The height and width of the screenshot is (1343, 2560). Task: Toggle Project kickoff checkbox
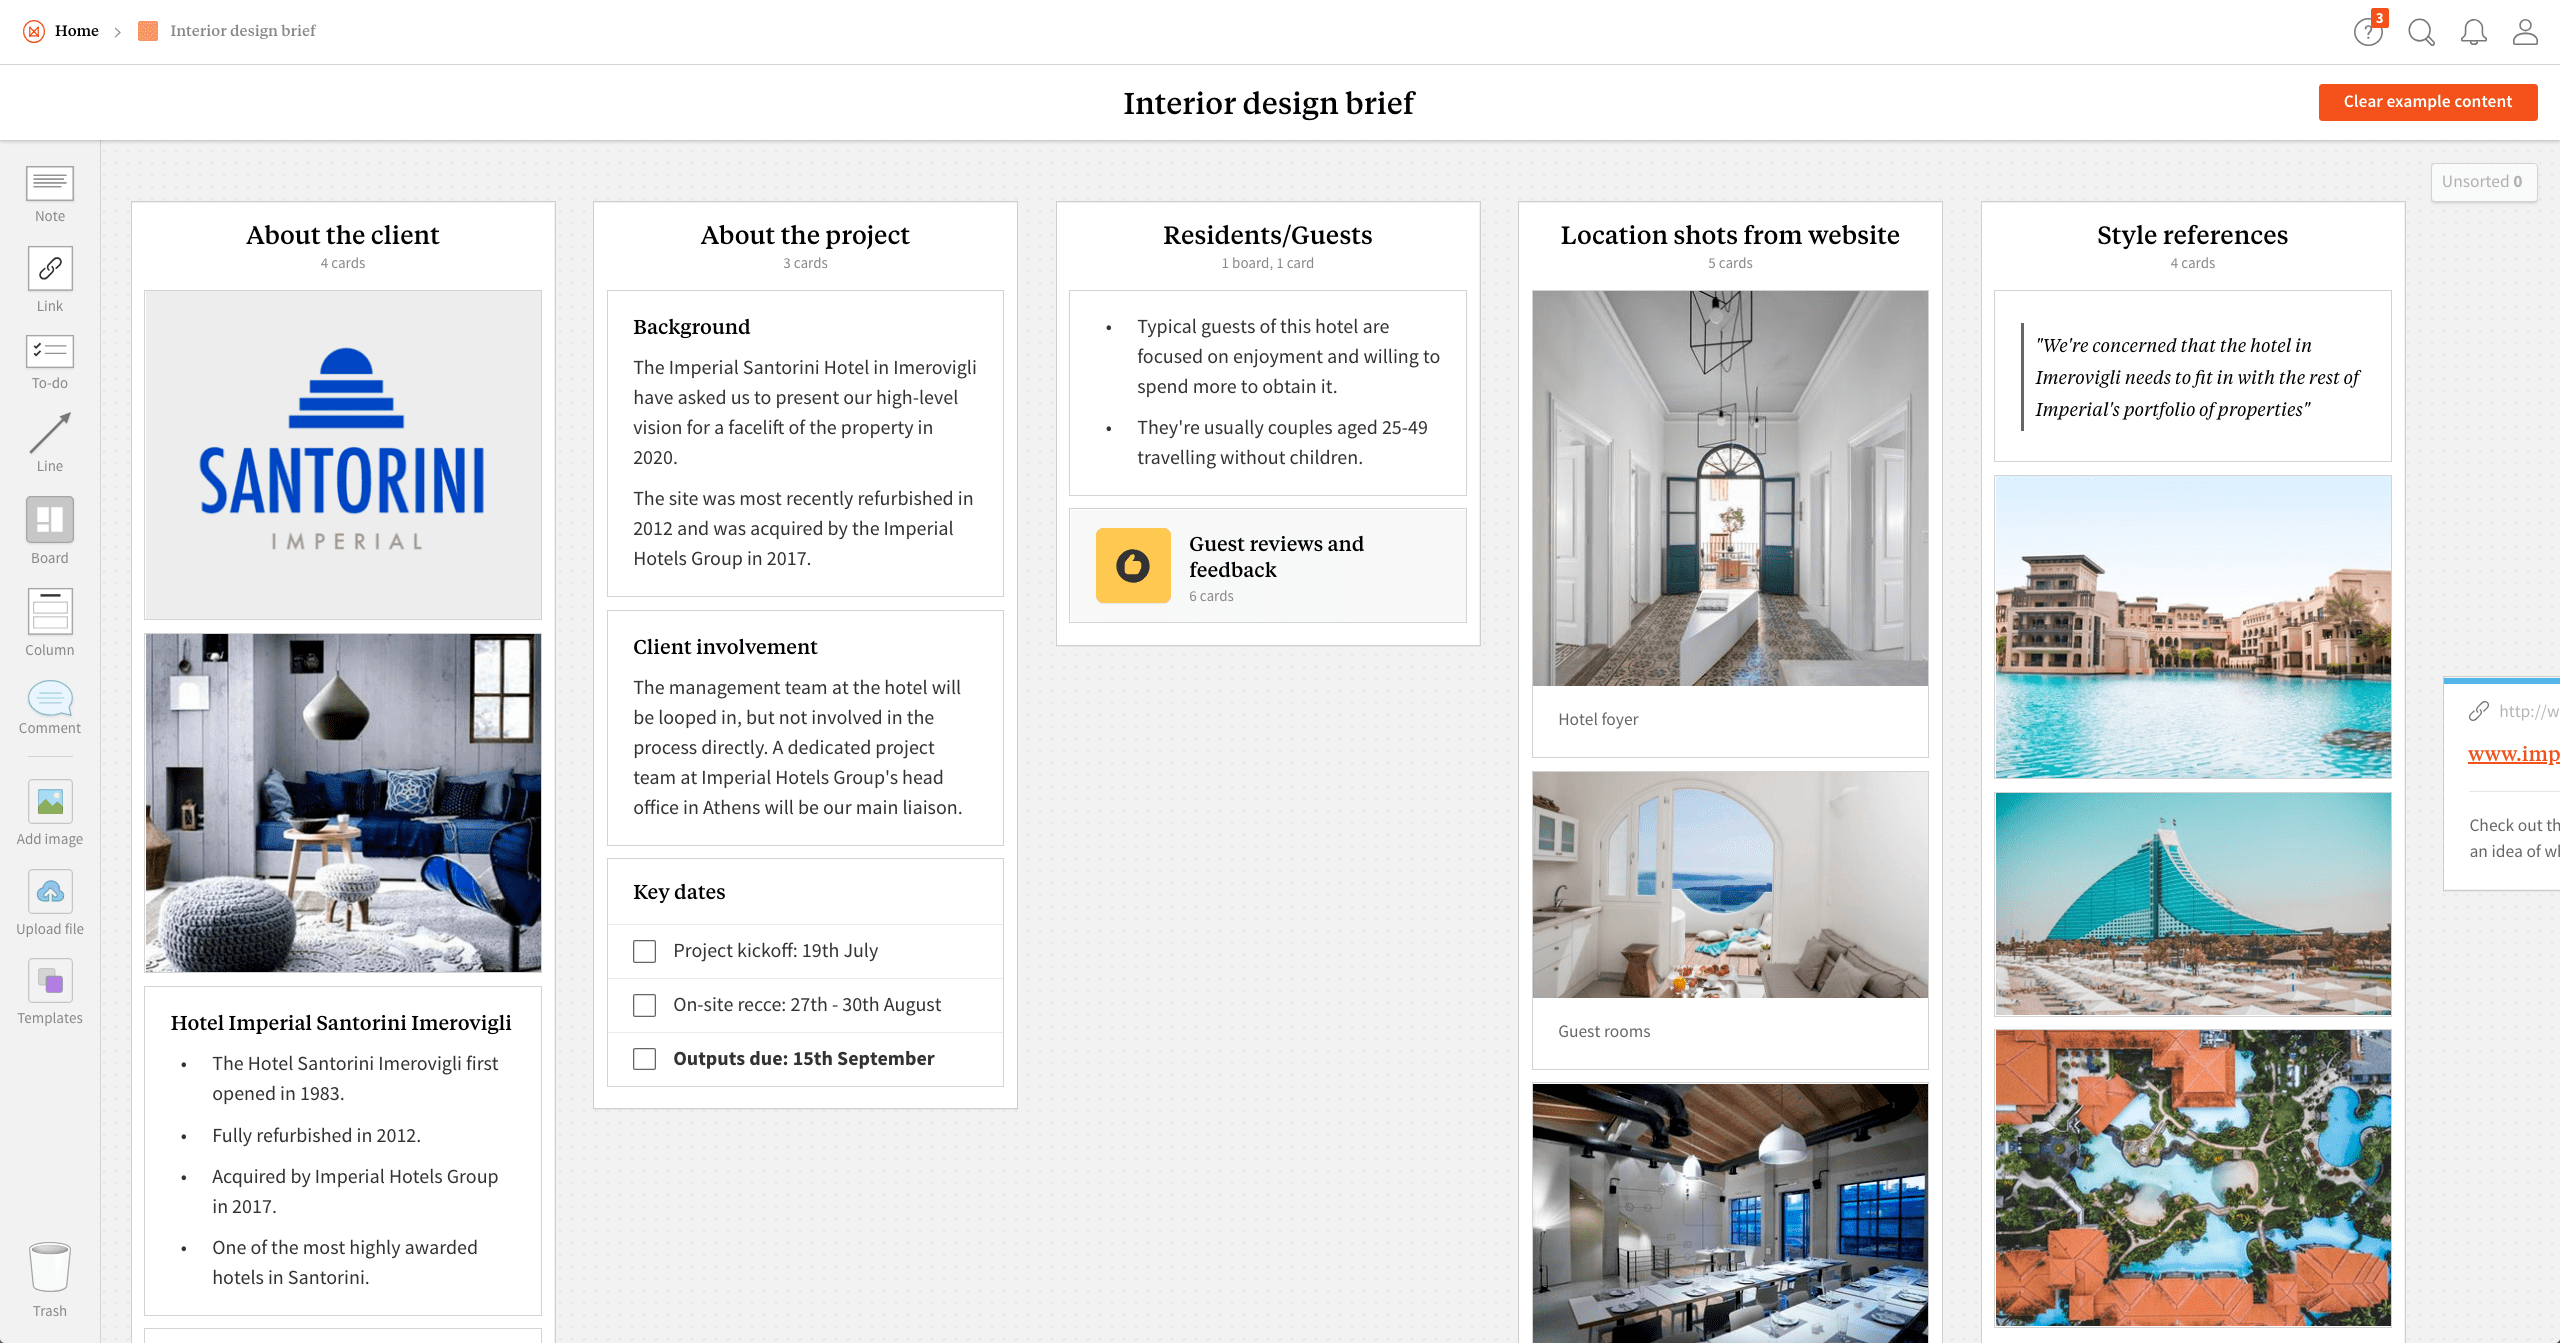point(645,950)
